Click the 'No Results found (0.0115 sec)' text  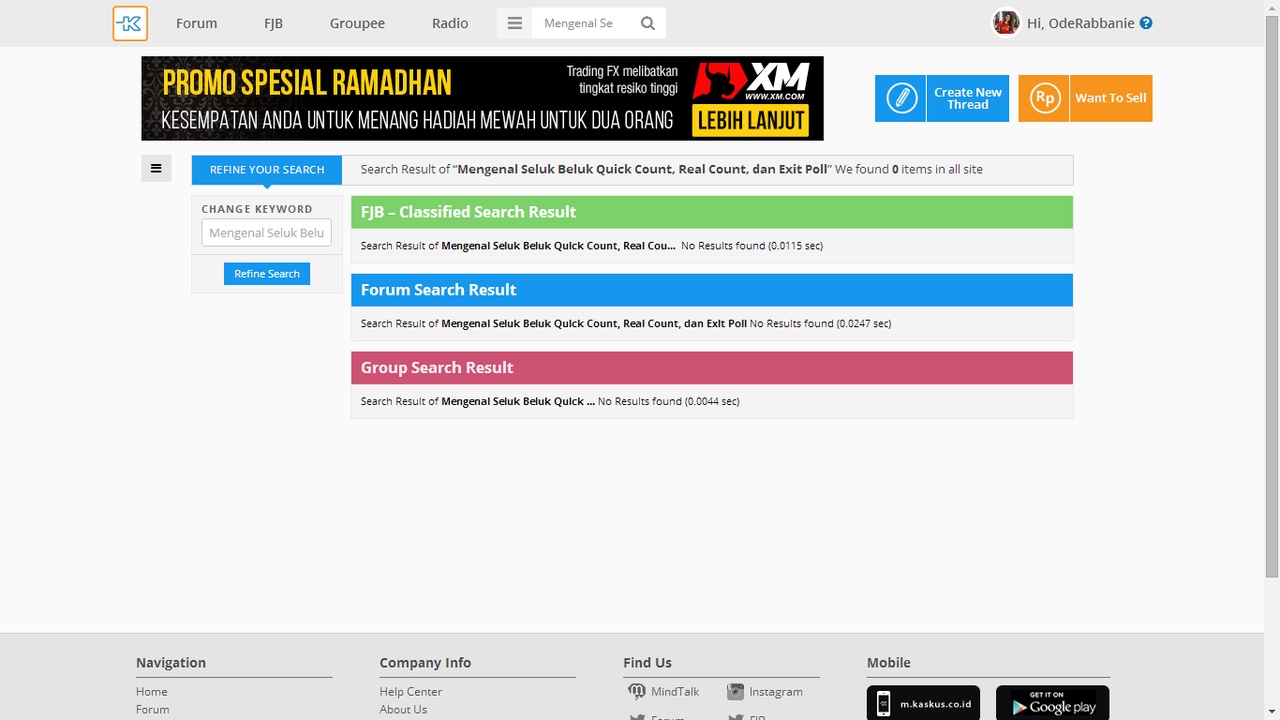coord(752,246)
